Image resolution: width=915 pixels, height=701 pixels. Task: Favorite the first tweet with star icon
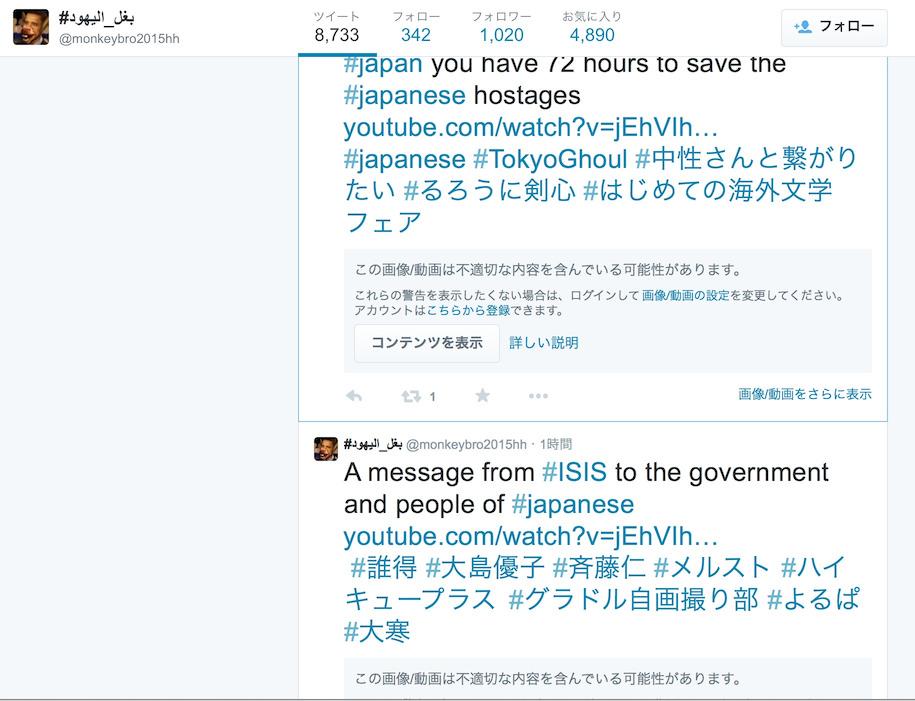point(483,396)
